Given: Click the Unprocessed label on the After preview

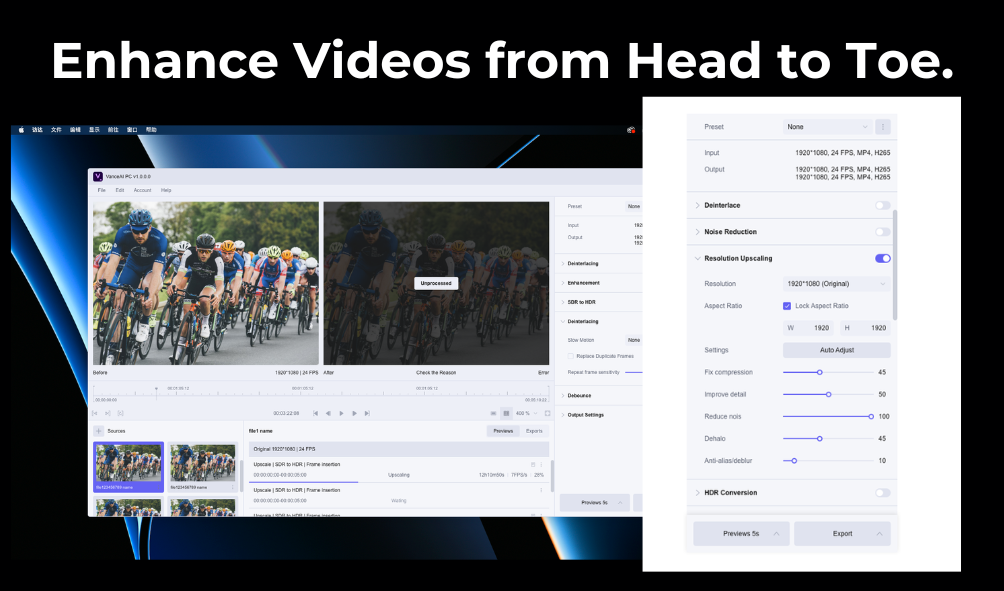Looking at the screenshot, I should pos(436,283).
